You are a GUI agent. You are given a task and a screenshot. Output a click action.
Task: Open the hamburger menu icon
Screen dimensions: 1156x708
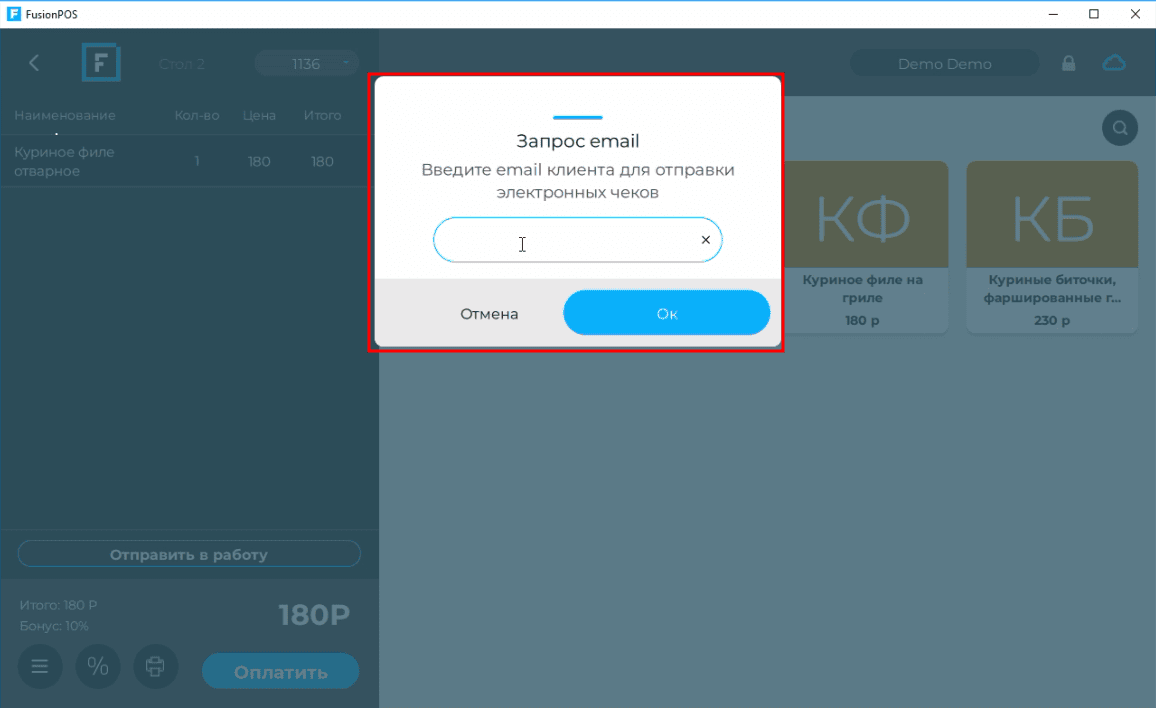40,667
